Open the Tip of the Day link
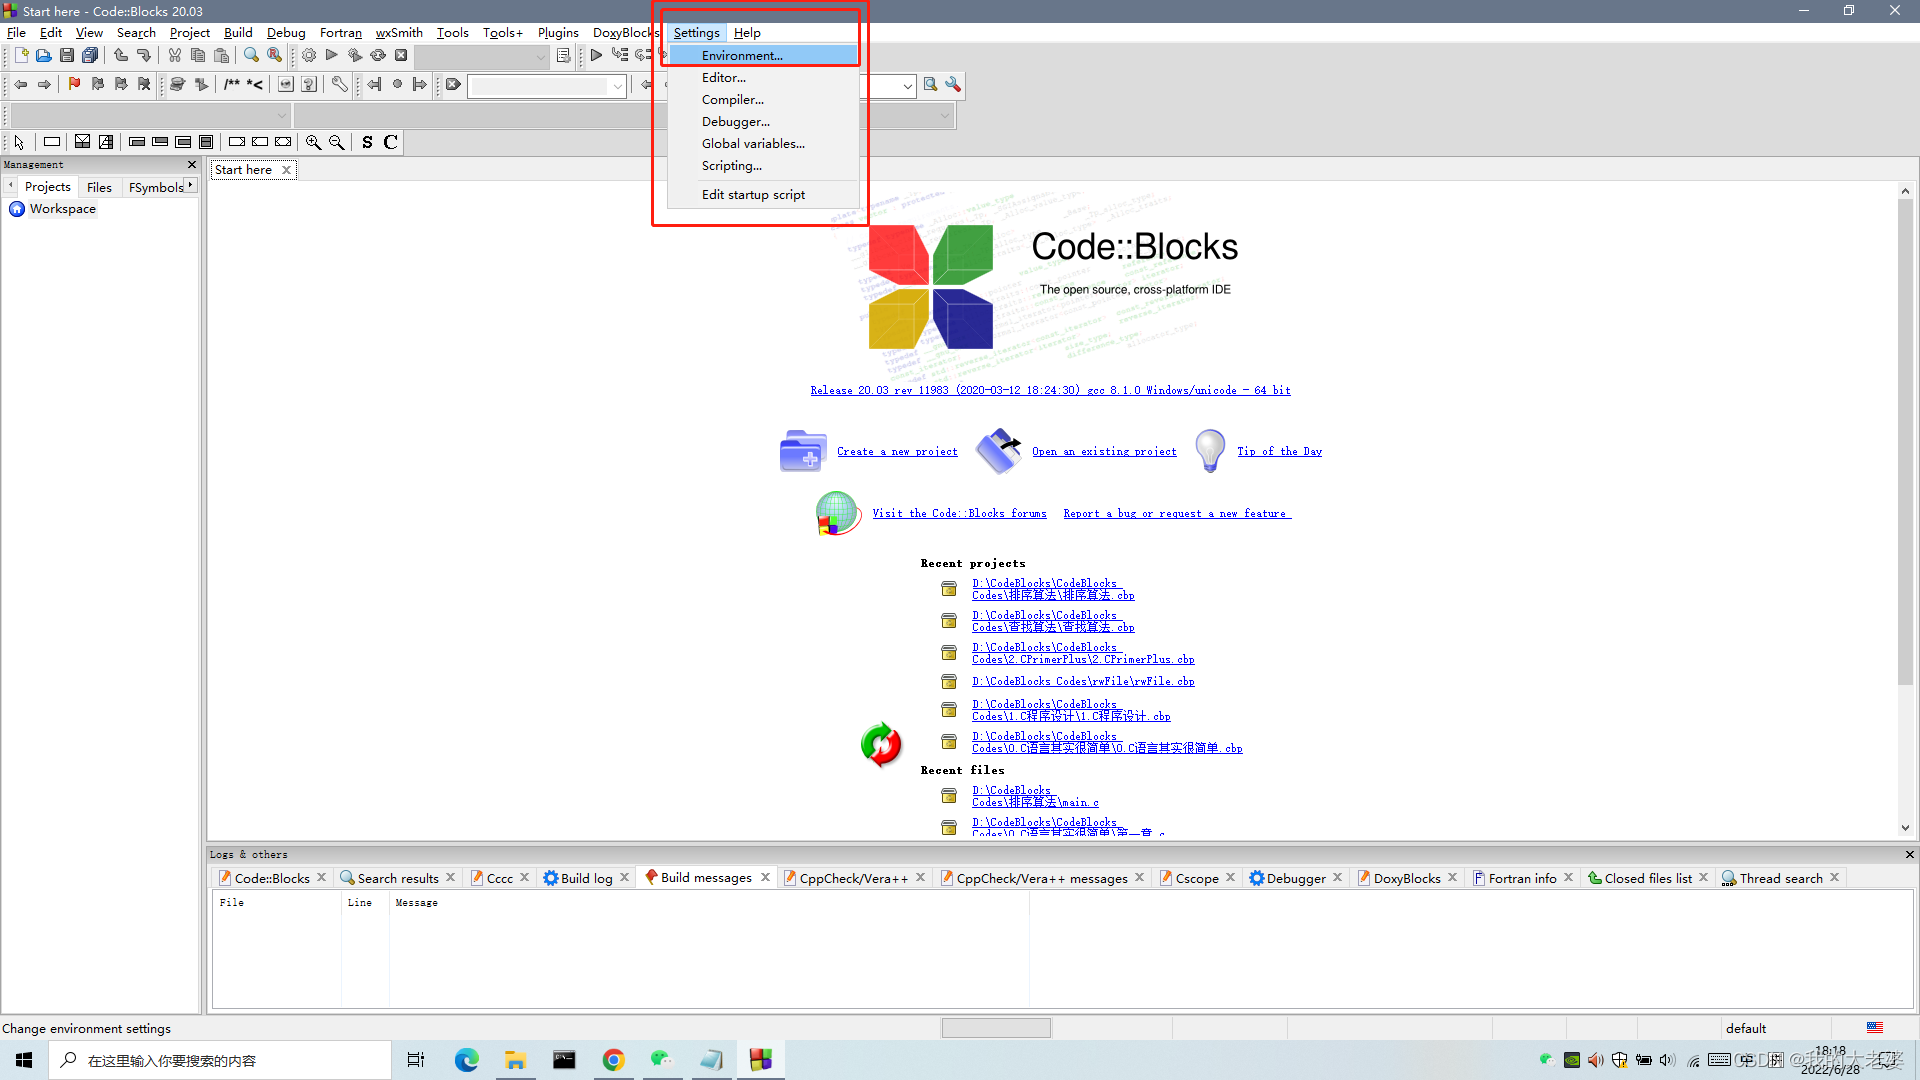This screenshot has width=1920, height=1080. (1279, 451)
